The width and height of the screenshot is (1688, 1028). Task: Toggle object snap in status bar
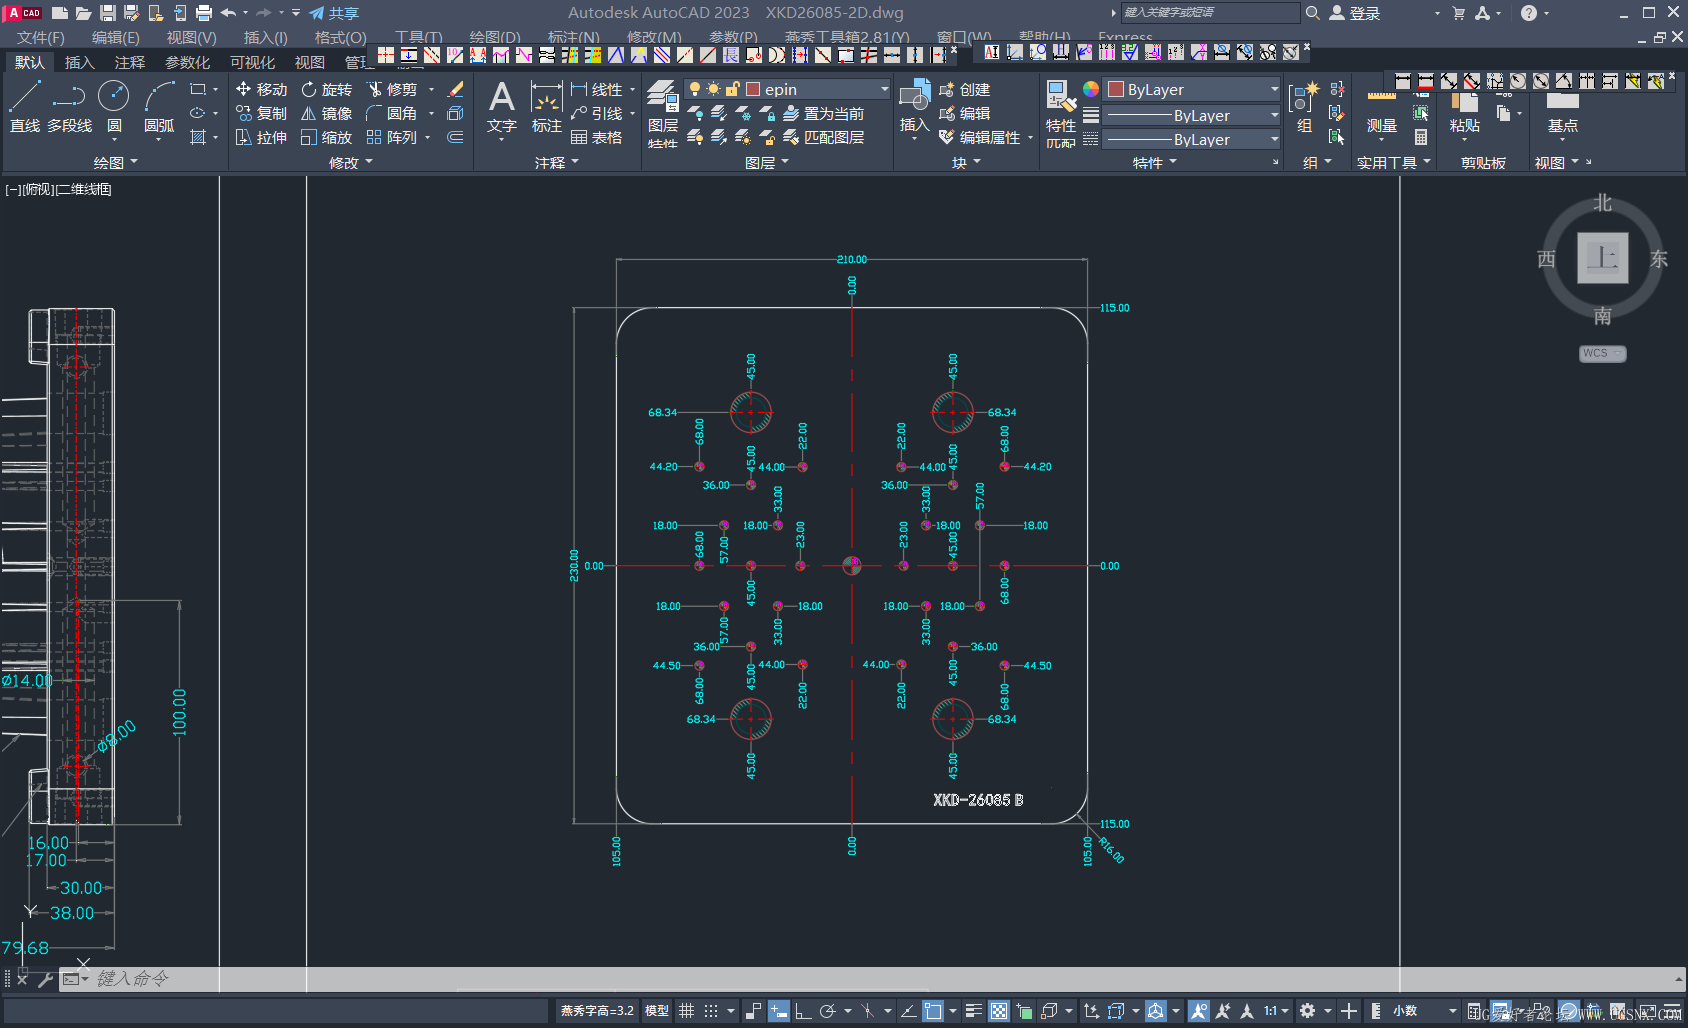933,1011
